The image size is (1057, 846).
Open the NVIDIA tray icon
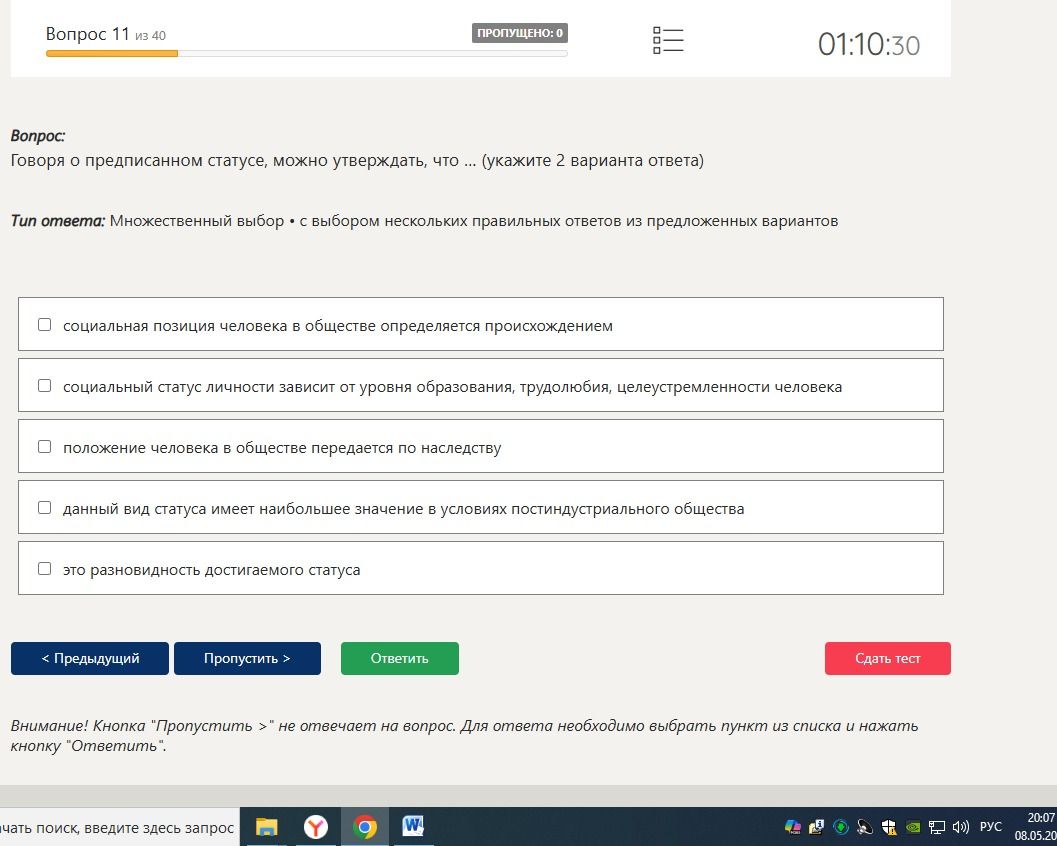tap(913, 826)
